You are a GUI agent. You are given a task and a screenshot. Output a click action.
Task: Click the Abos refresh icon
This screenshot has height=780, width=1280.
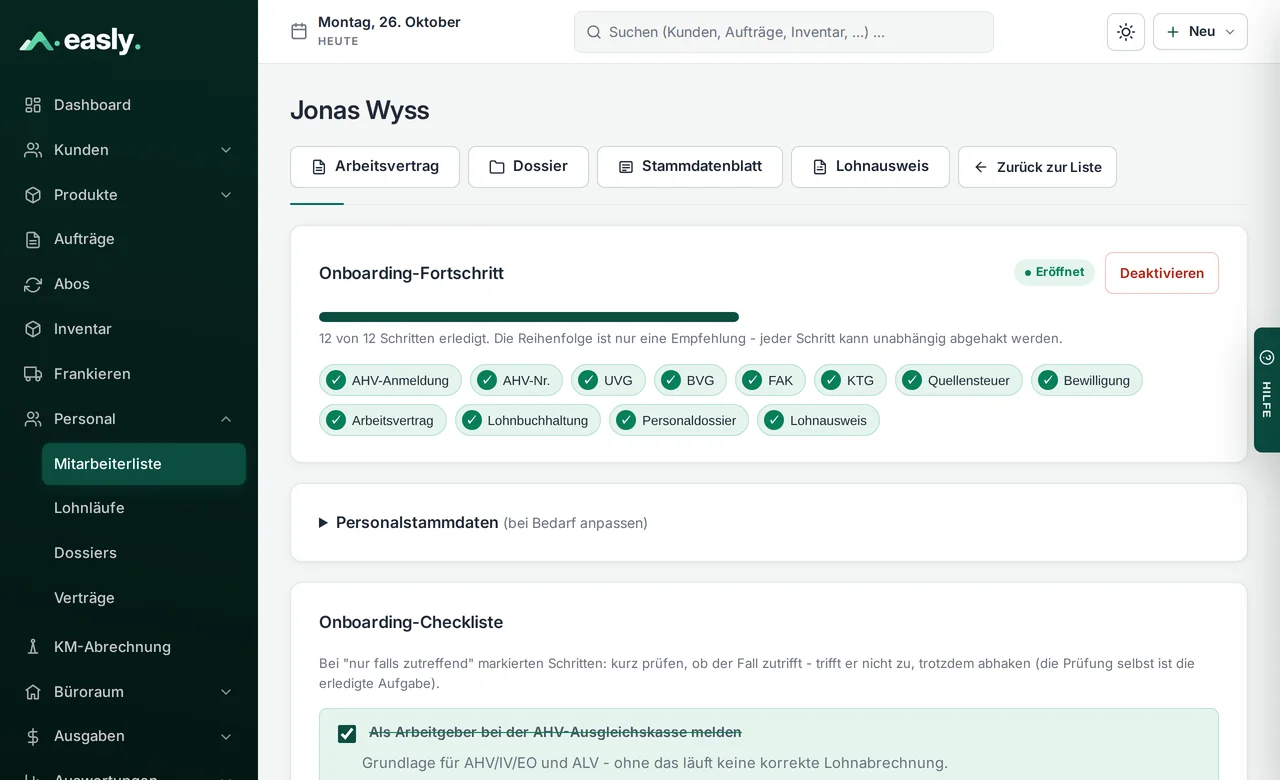pyautogui.click(x=33, y=284)
